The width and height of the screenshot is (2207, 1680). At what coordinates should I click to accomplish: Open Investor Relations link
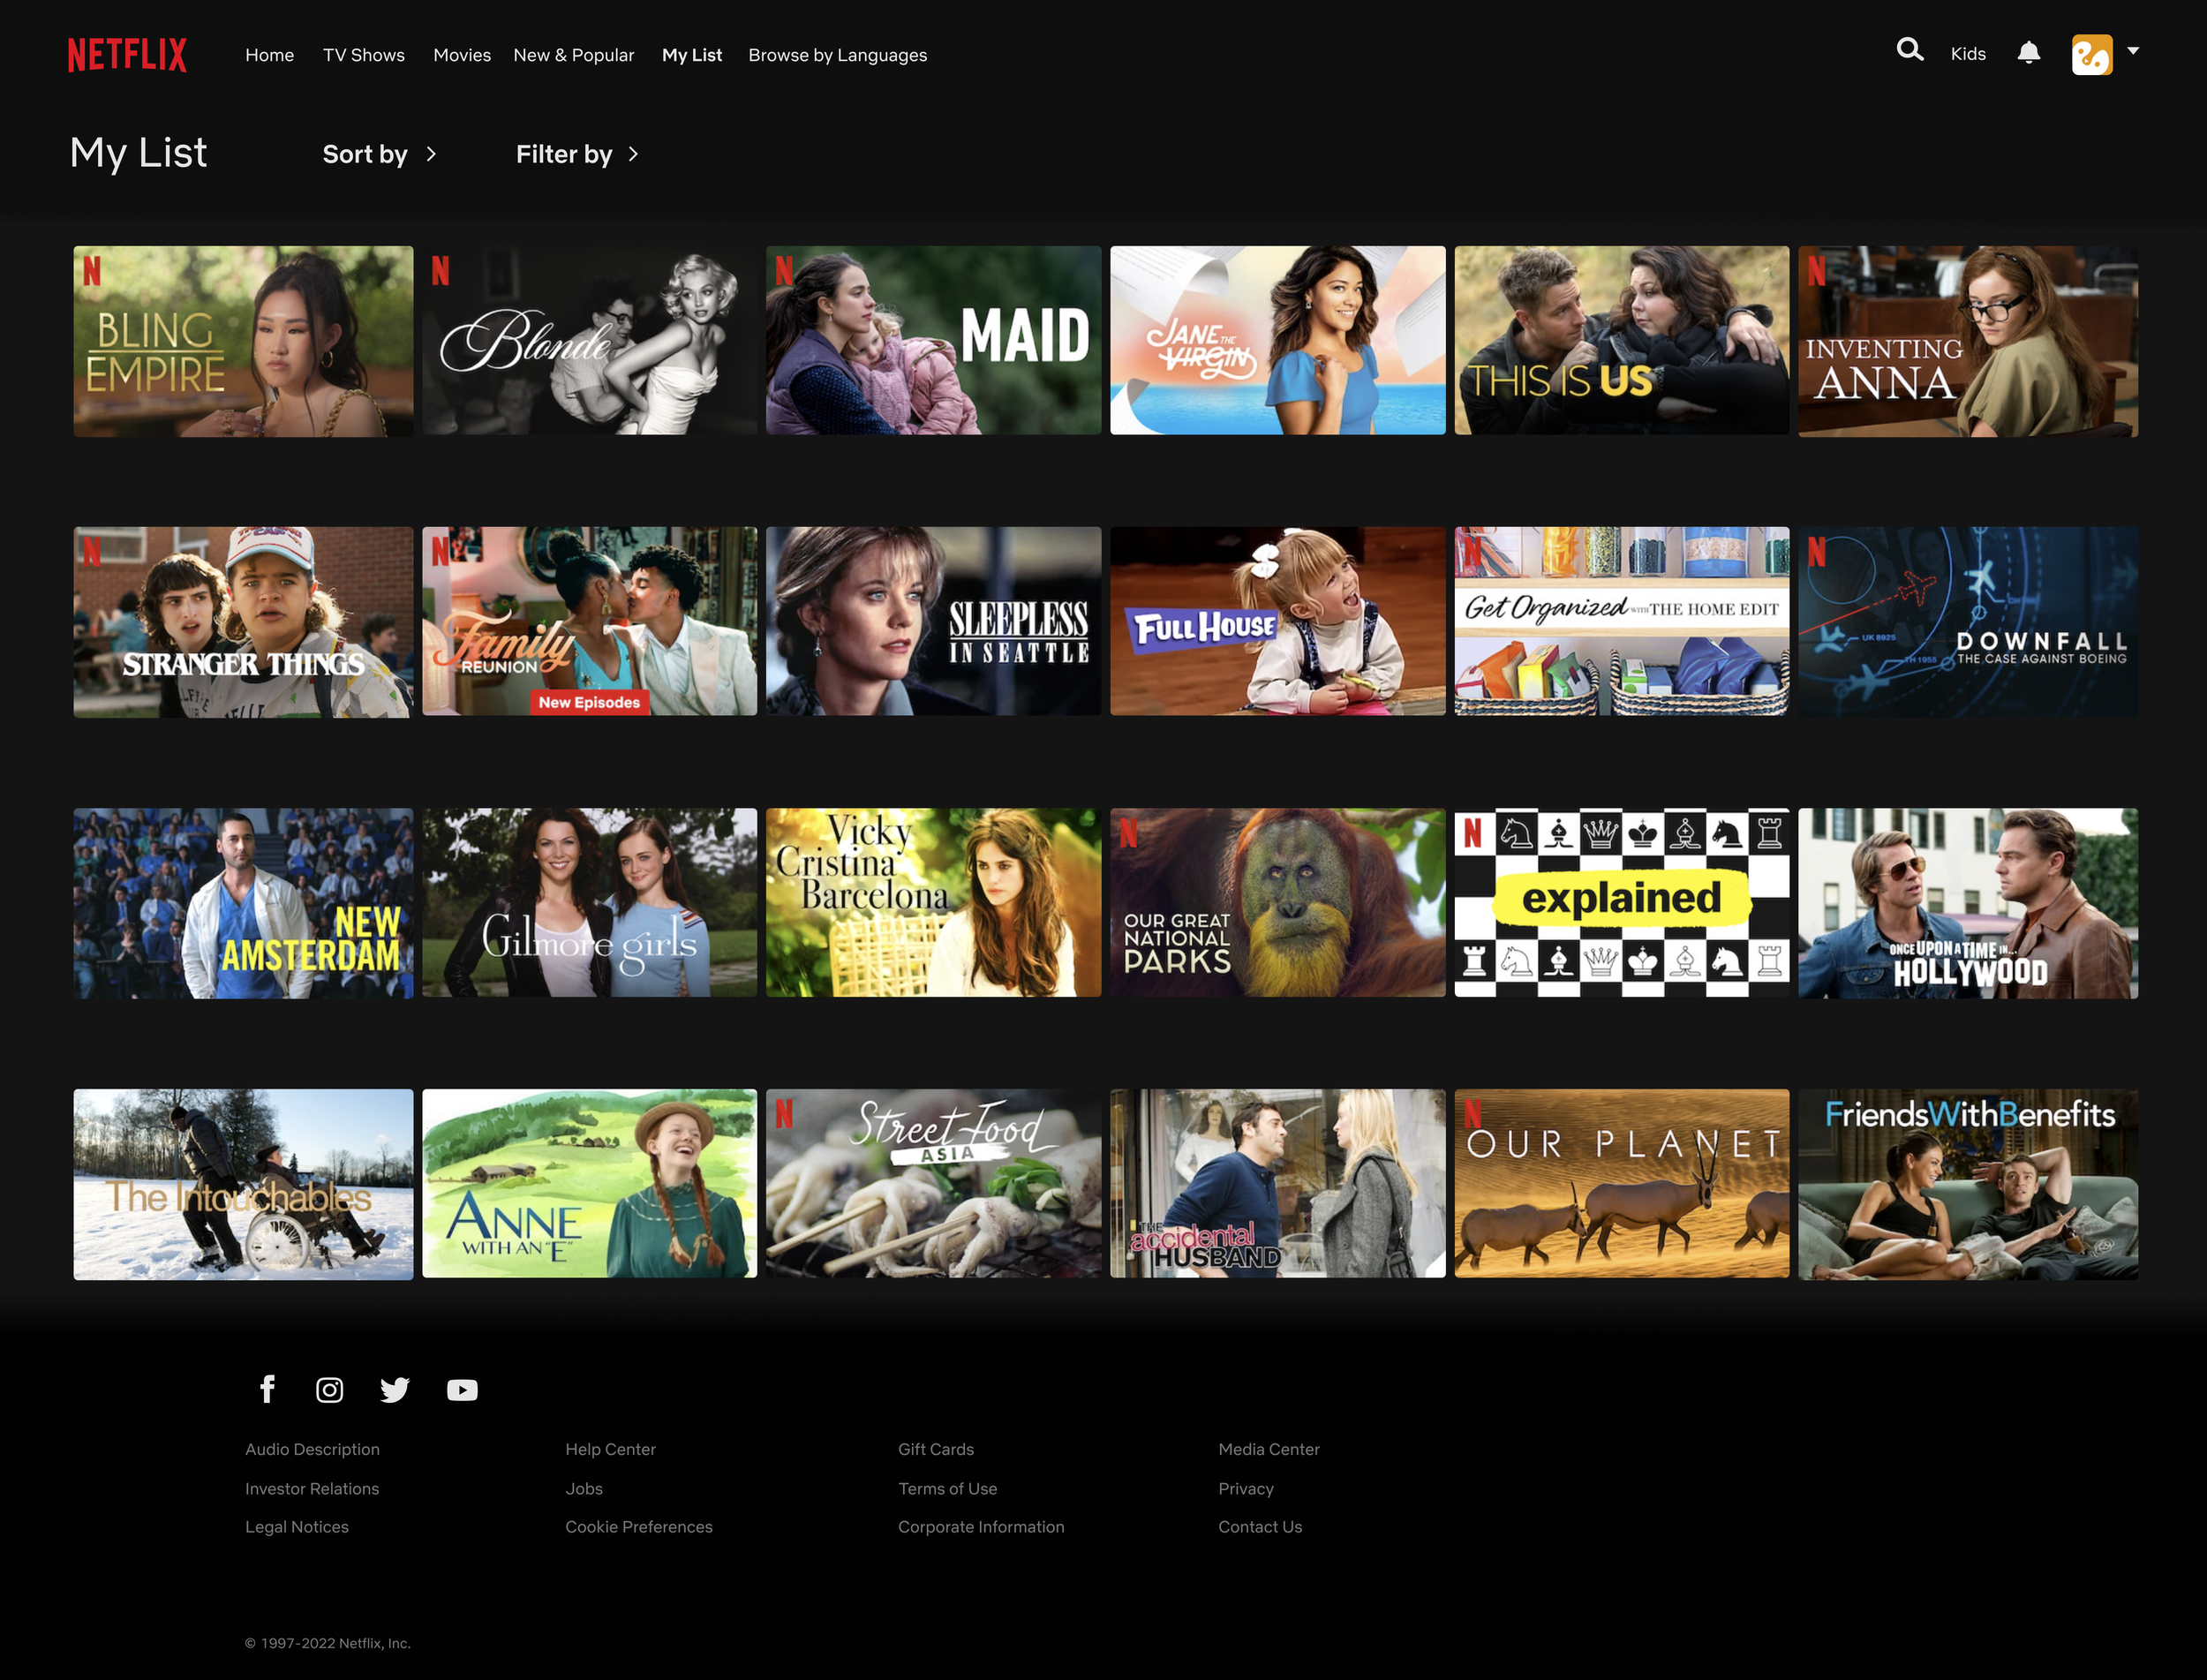(x=312, y=1488)
